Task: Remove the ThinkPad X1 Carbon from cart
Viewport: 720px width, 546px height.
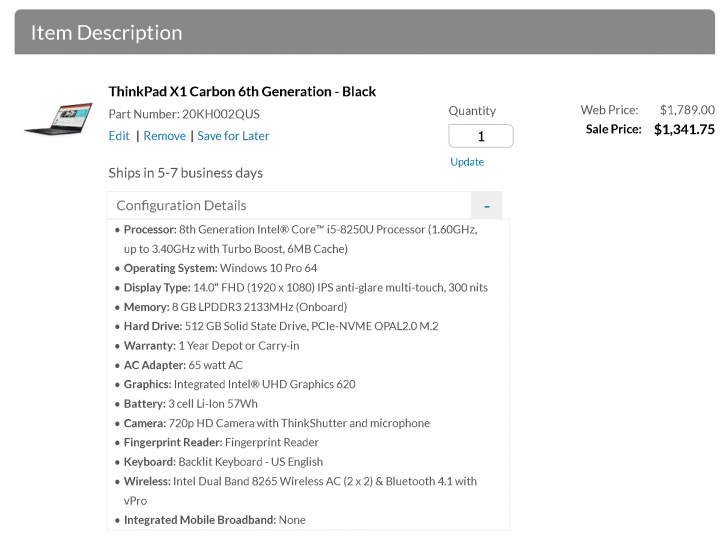Action: pos(164,136)
